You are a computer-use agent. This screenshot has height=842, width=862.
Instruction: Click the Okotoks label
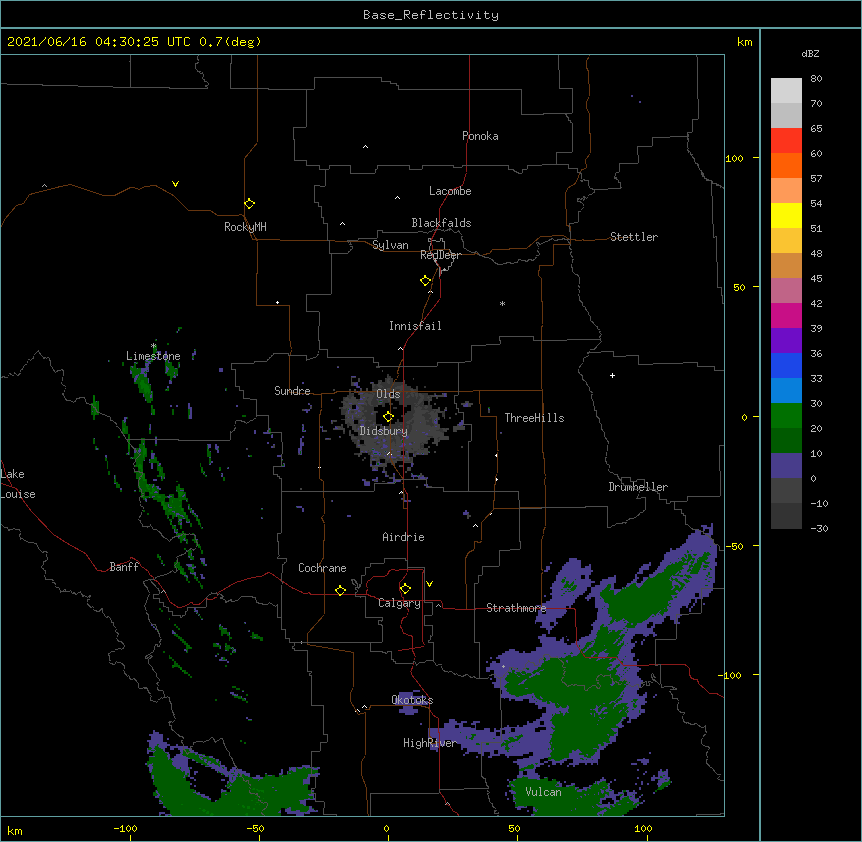412,700
